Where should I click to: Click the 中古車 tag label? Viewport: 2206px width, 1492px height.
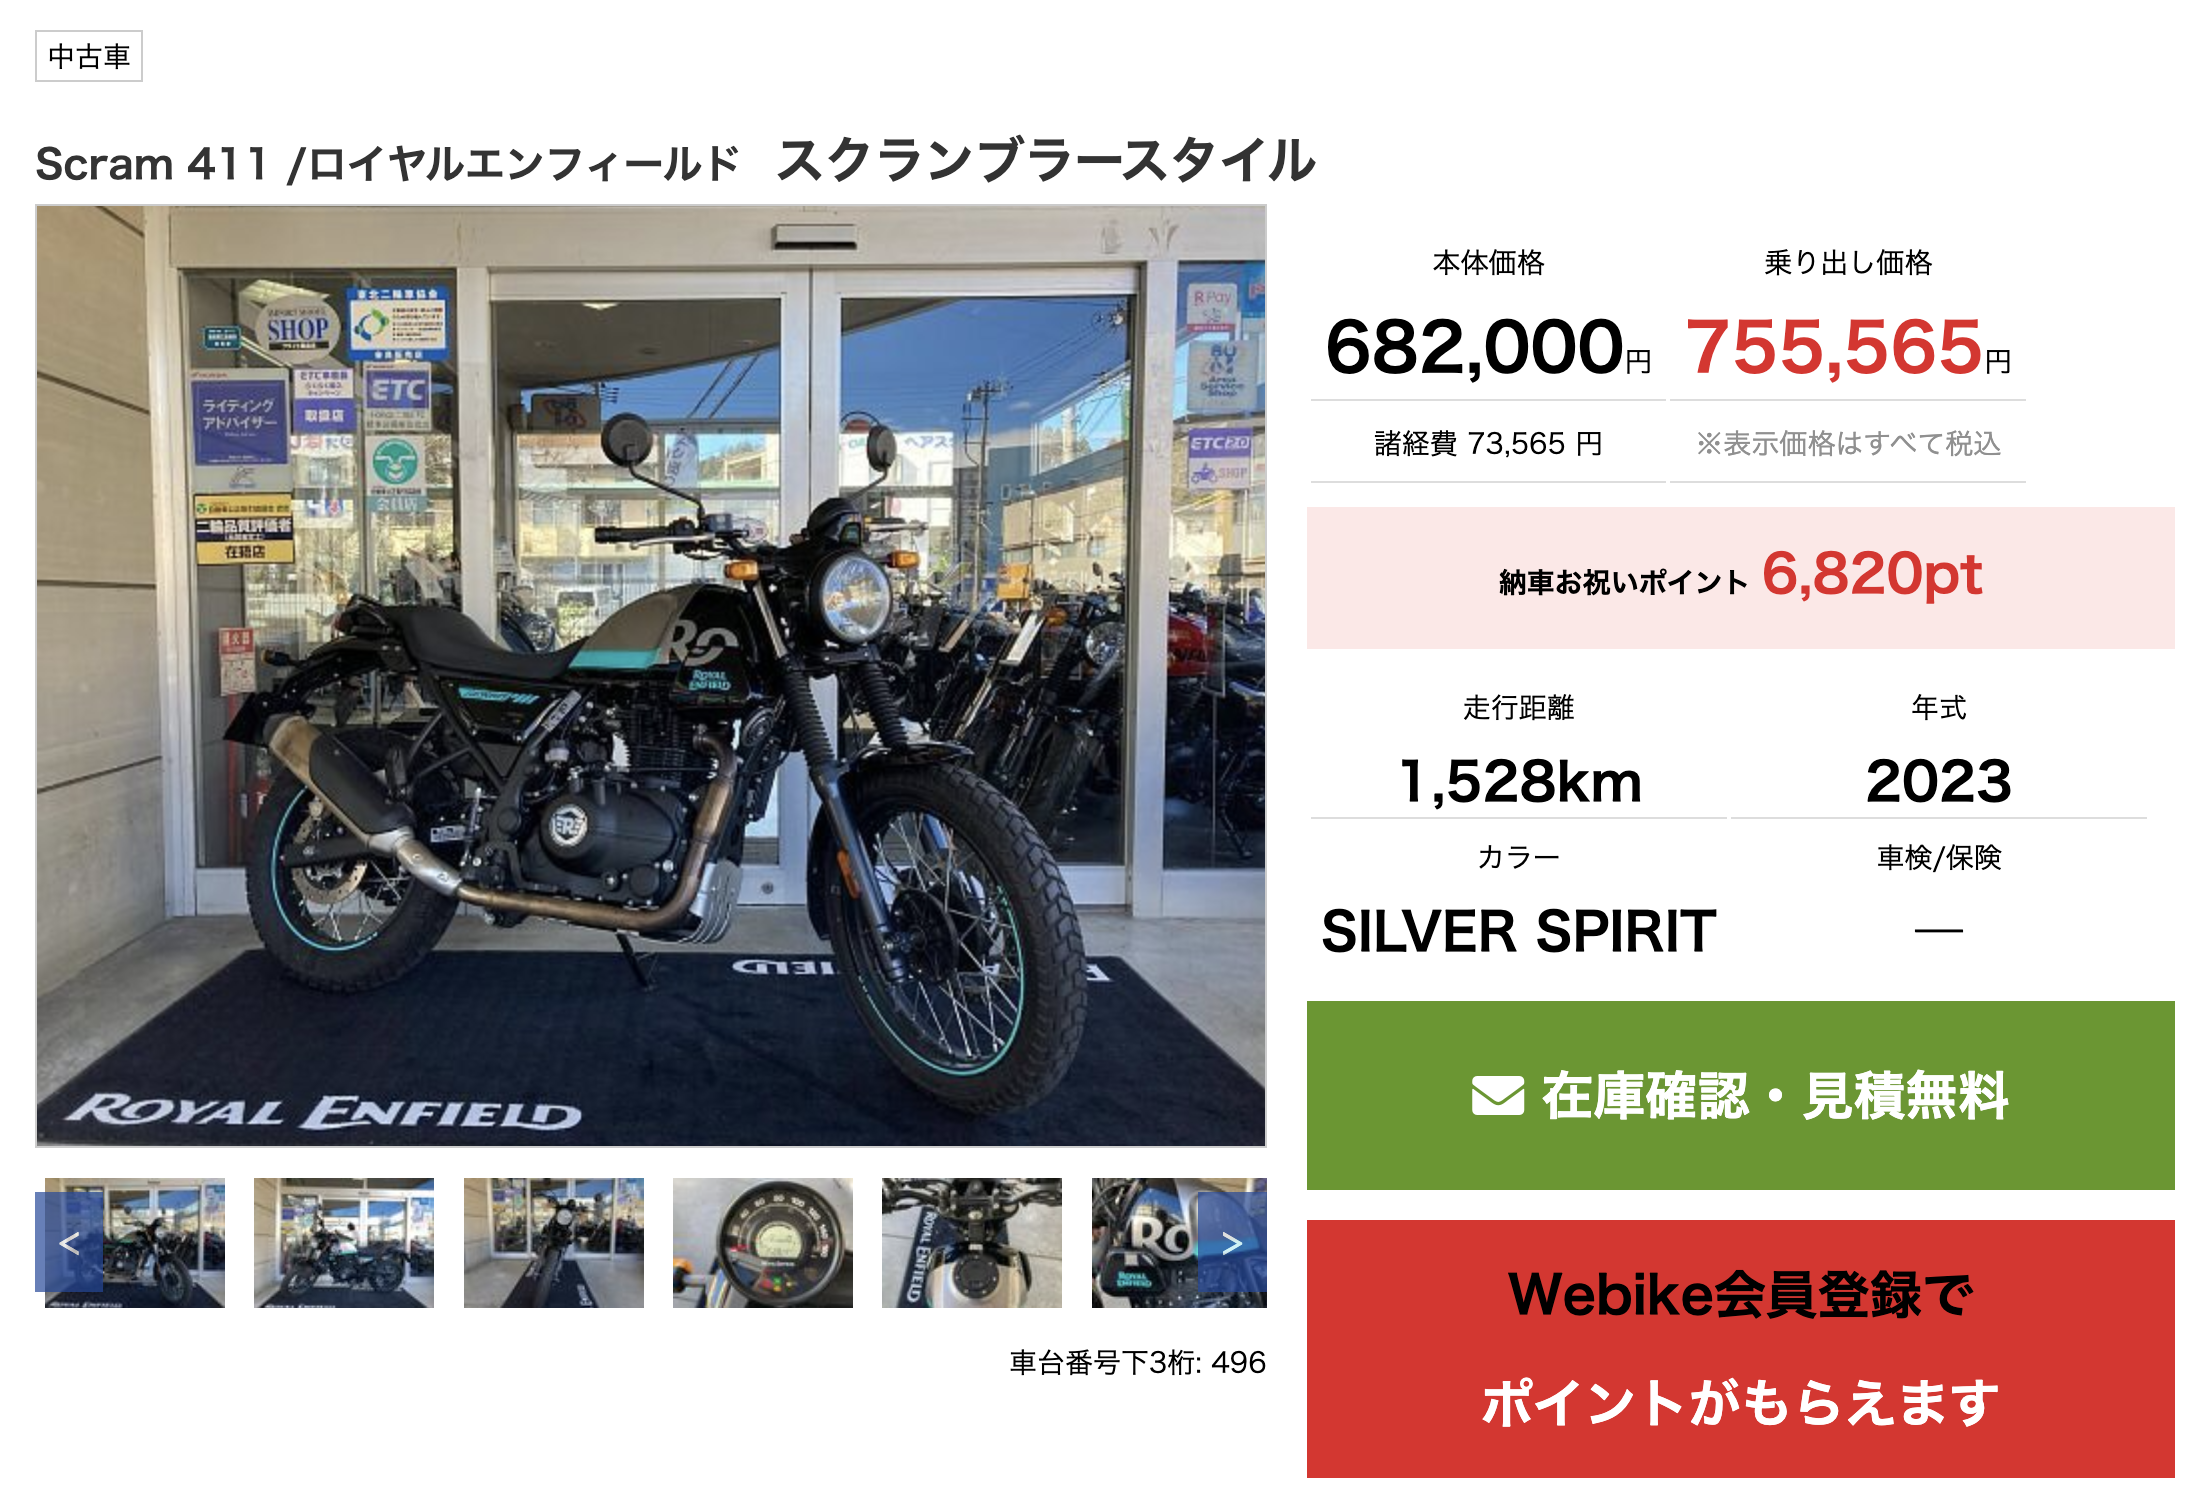click(x=89, y=56)
